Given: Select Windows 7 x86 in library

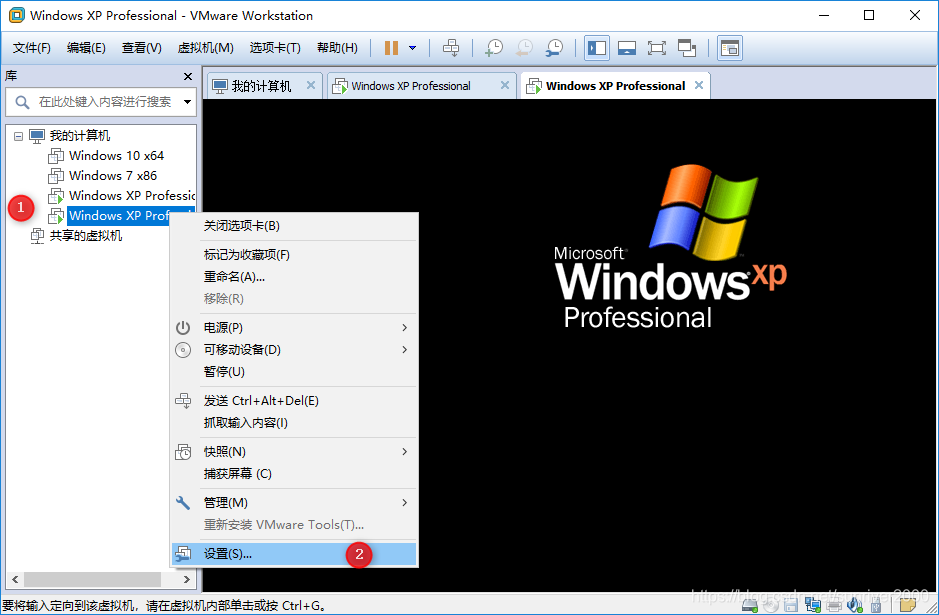Looking at the screenshot, I should click(113, 175).
